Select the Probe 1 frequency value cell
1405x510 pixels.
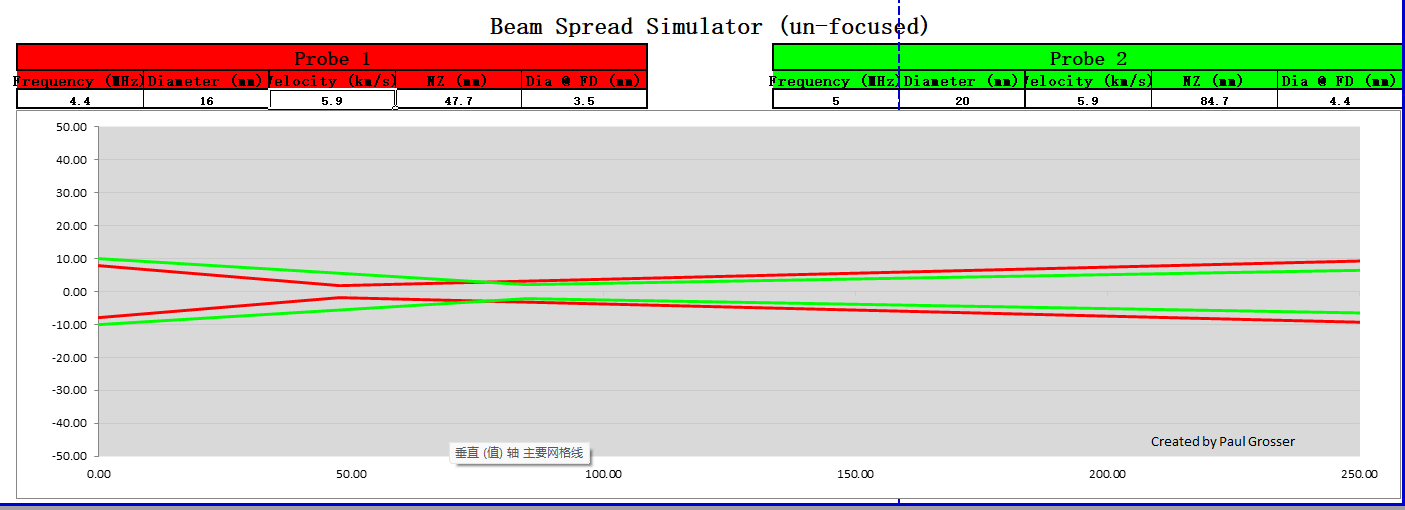80,100
